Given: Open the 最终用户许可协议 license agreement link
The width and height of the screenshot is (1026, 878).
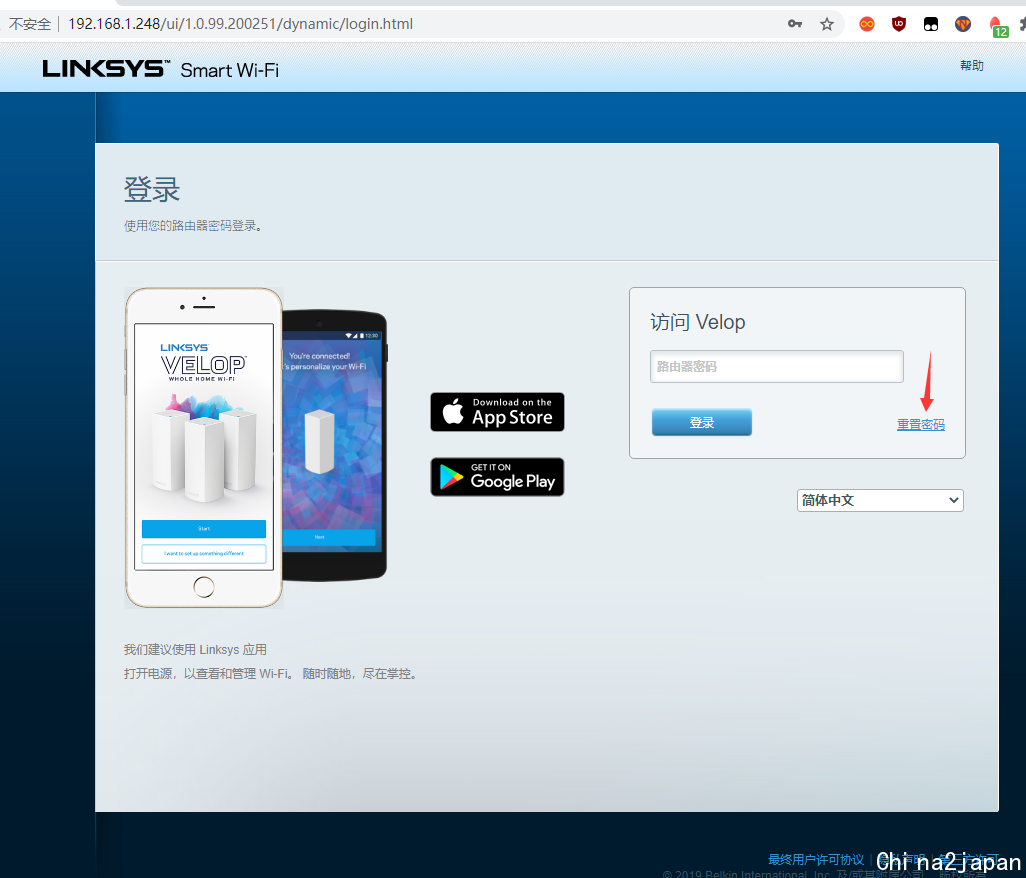Looking at the screenshot, I should coord(816,859).
